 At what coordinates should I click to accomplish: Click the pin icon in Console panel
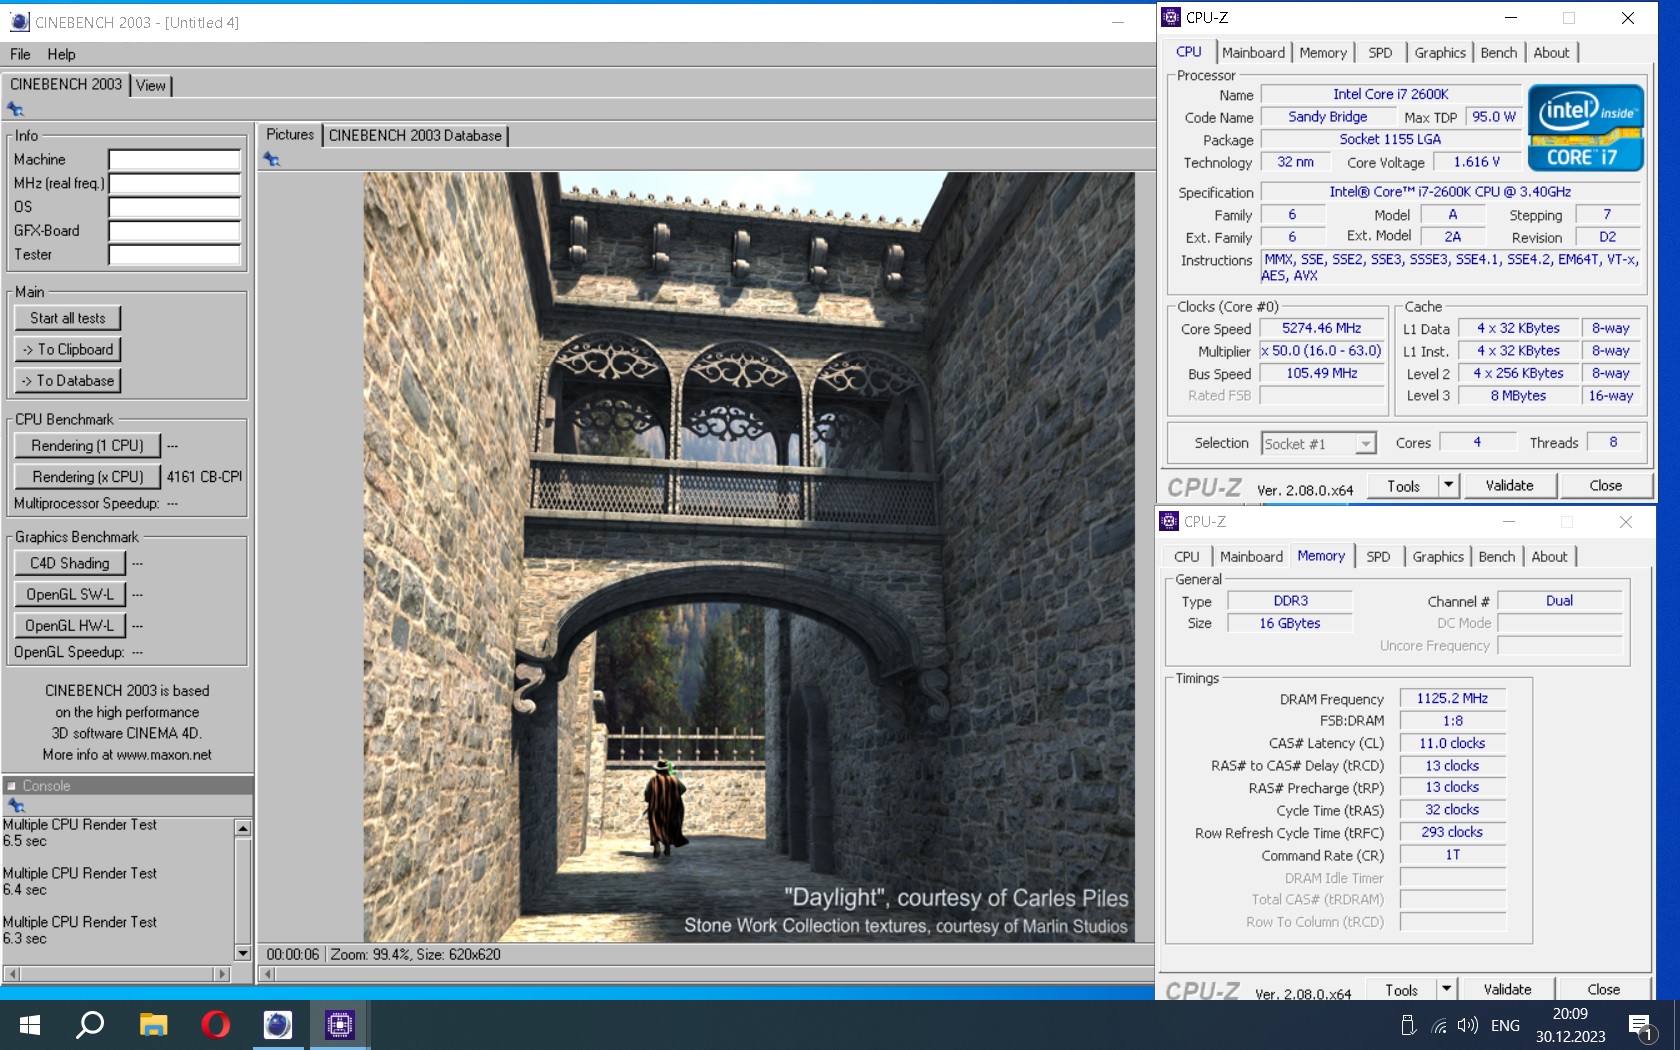[x=15, y=805]
